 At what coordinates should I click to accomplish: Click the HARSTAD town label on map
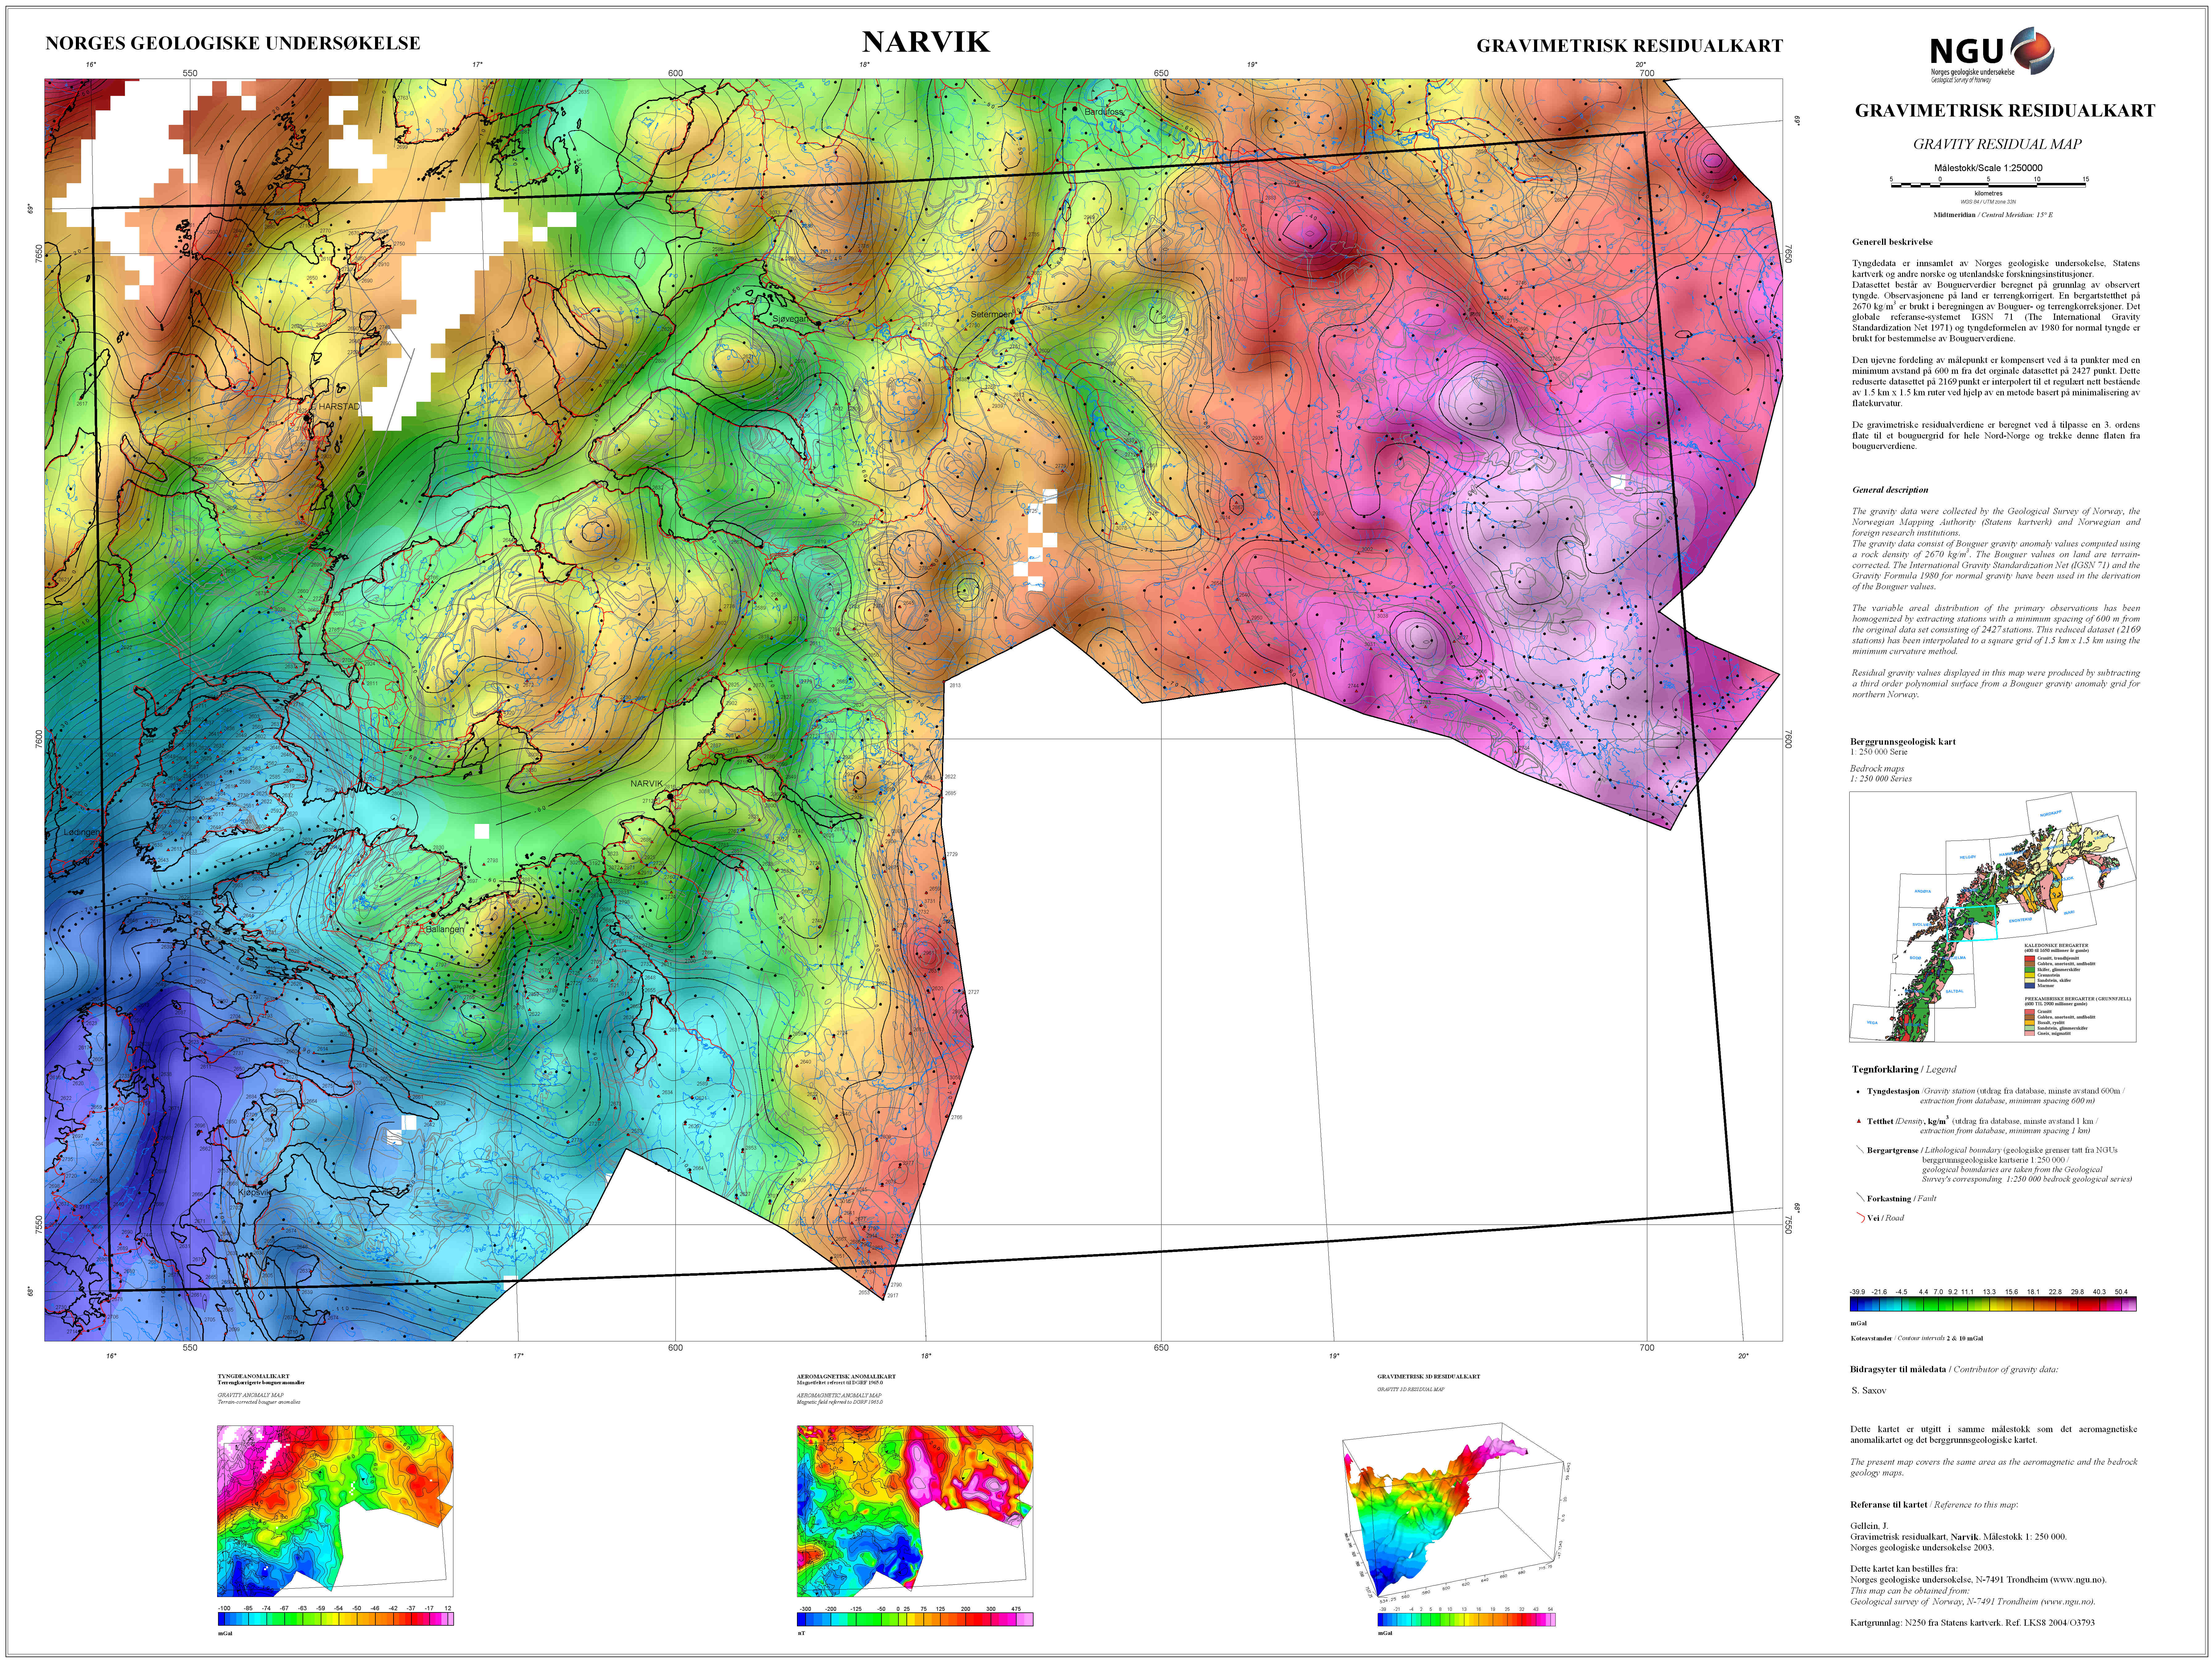click(x=339, y=407)
